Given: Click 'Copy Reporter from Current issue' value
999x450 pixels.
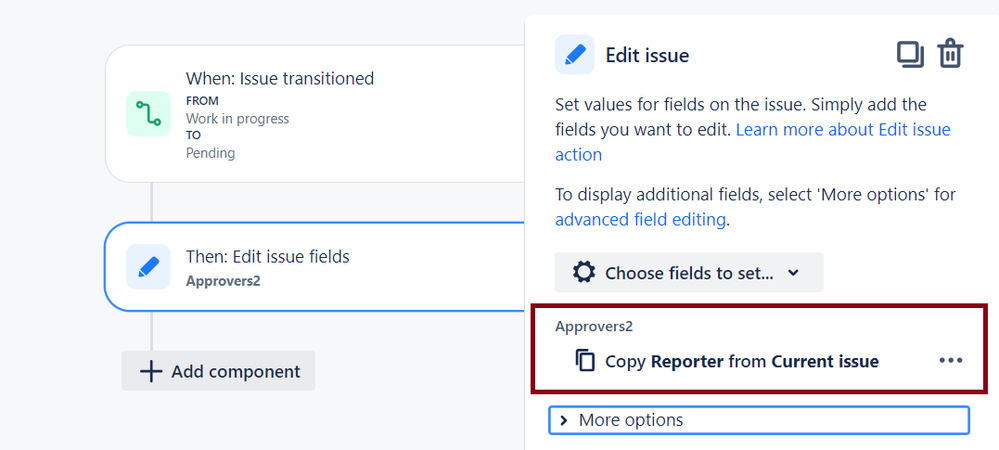Looking at the screenshot, I should pos(741,361).
